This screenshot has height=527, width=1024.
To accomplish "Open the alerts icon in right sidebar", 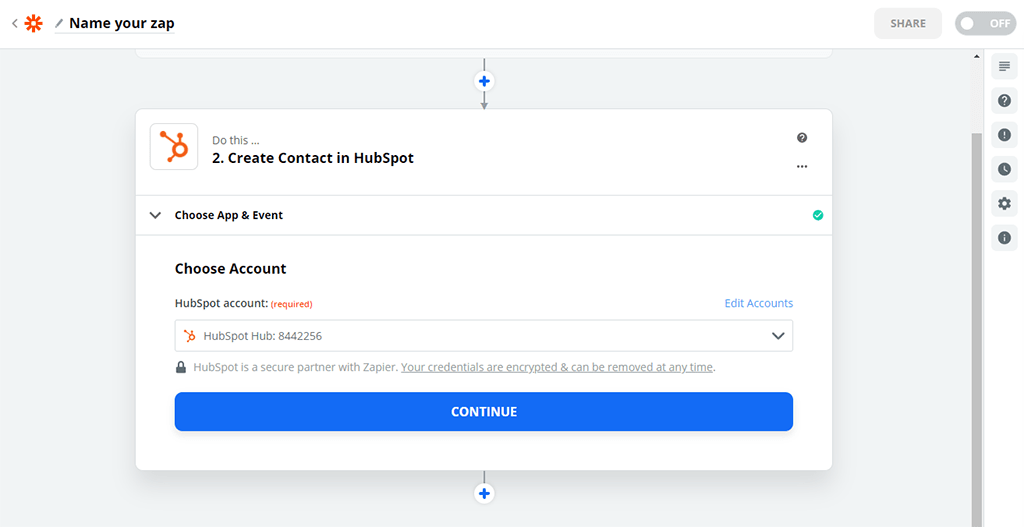I will [x=1004, y=135].
